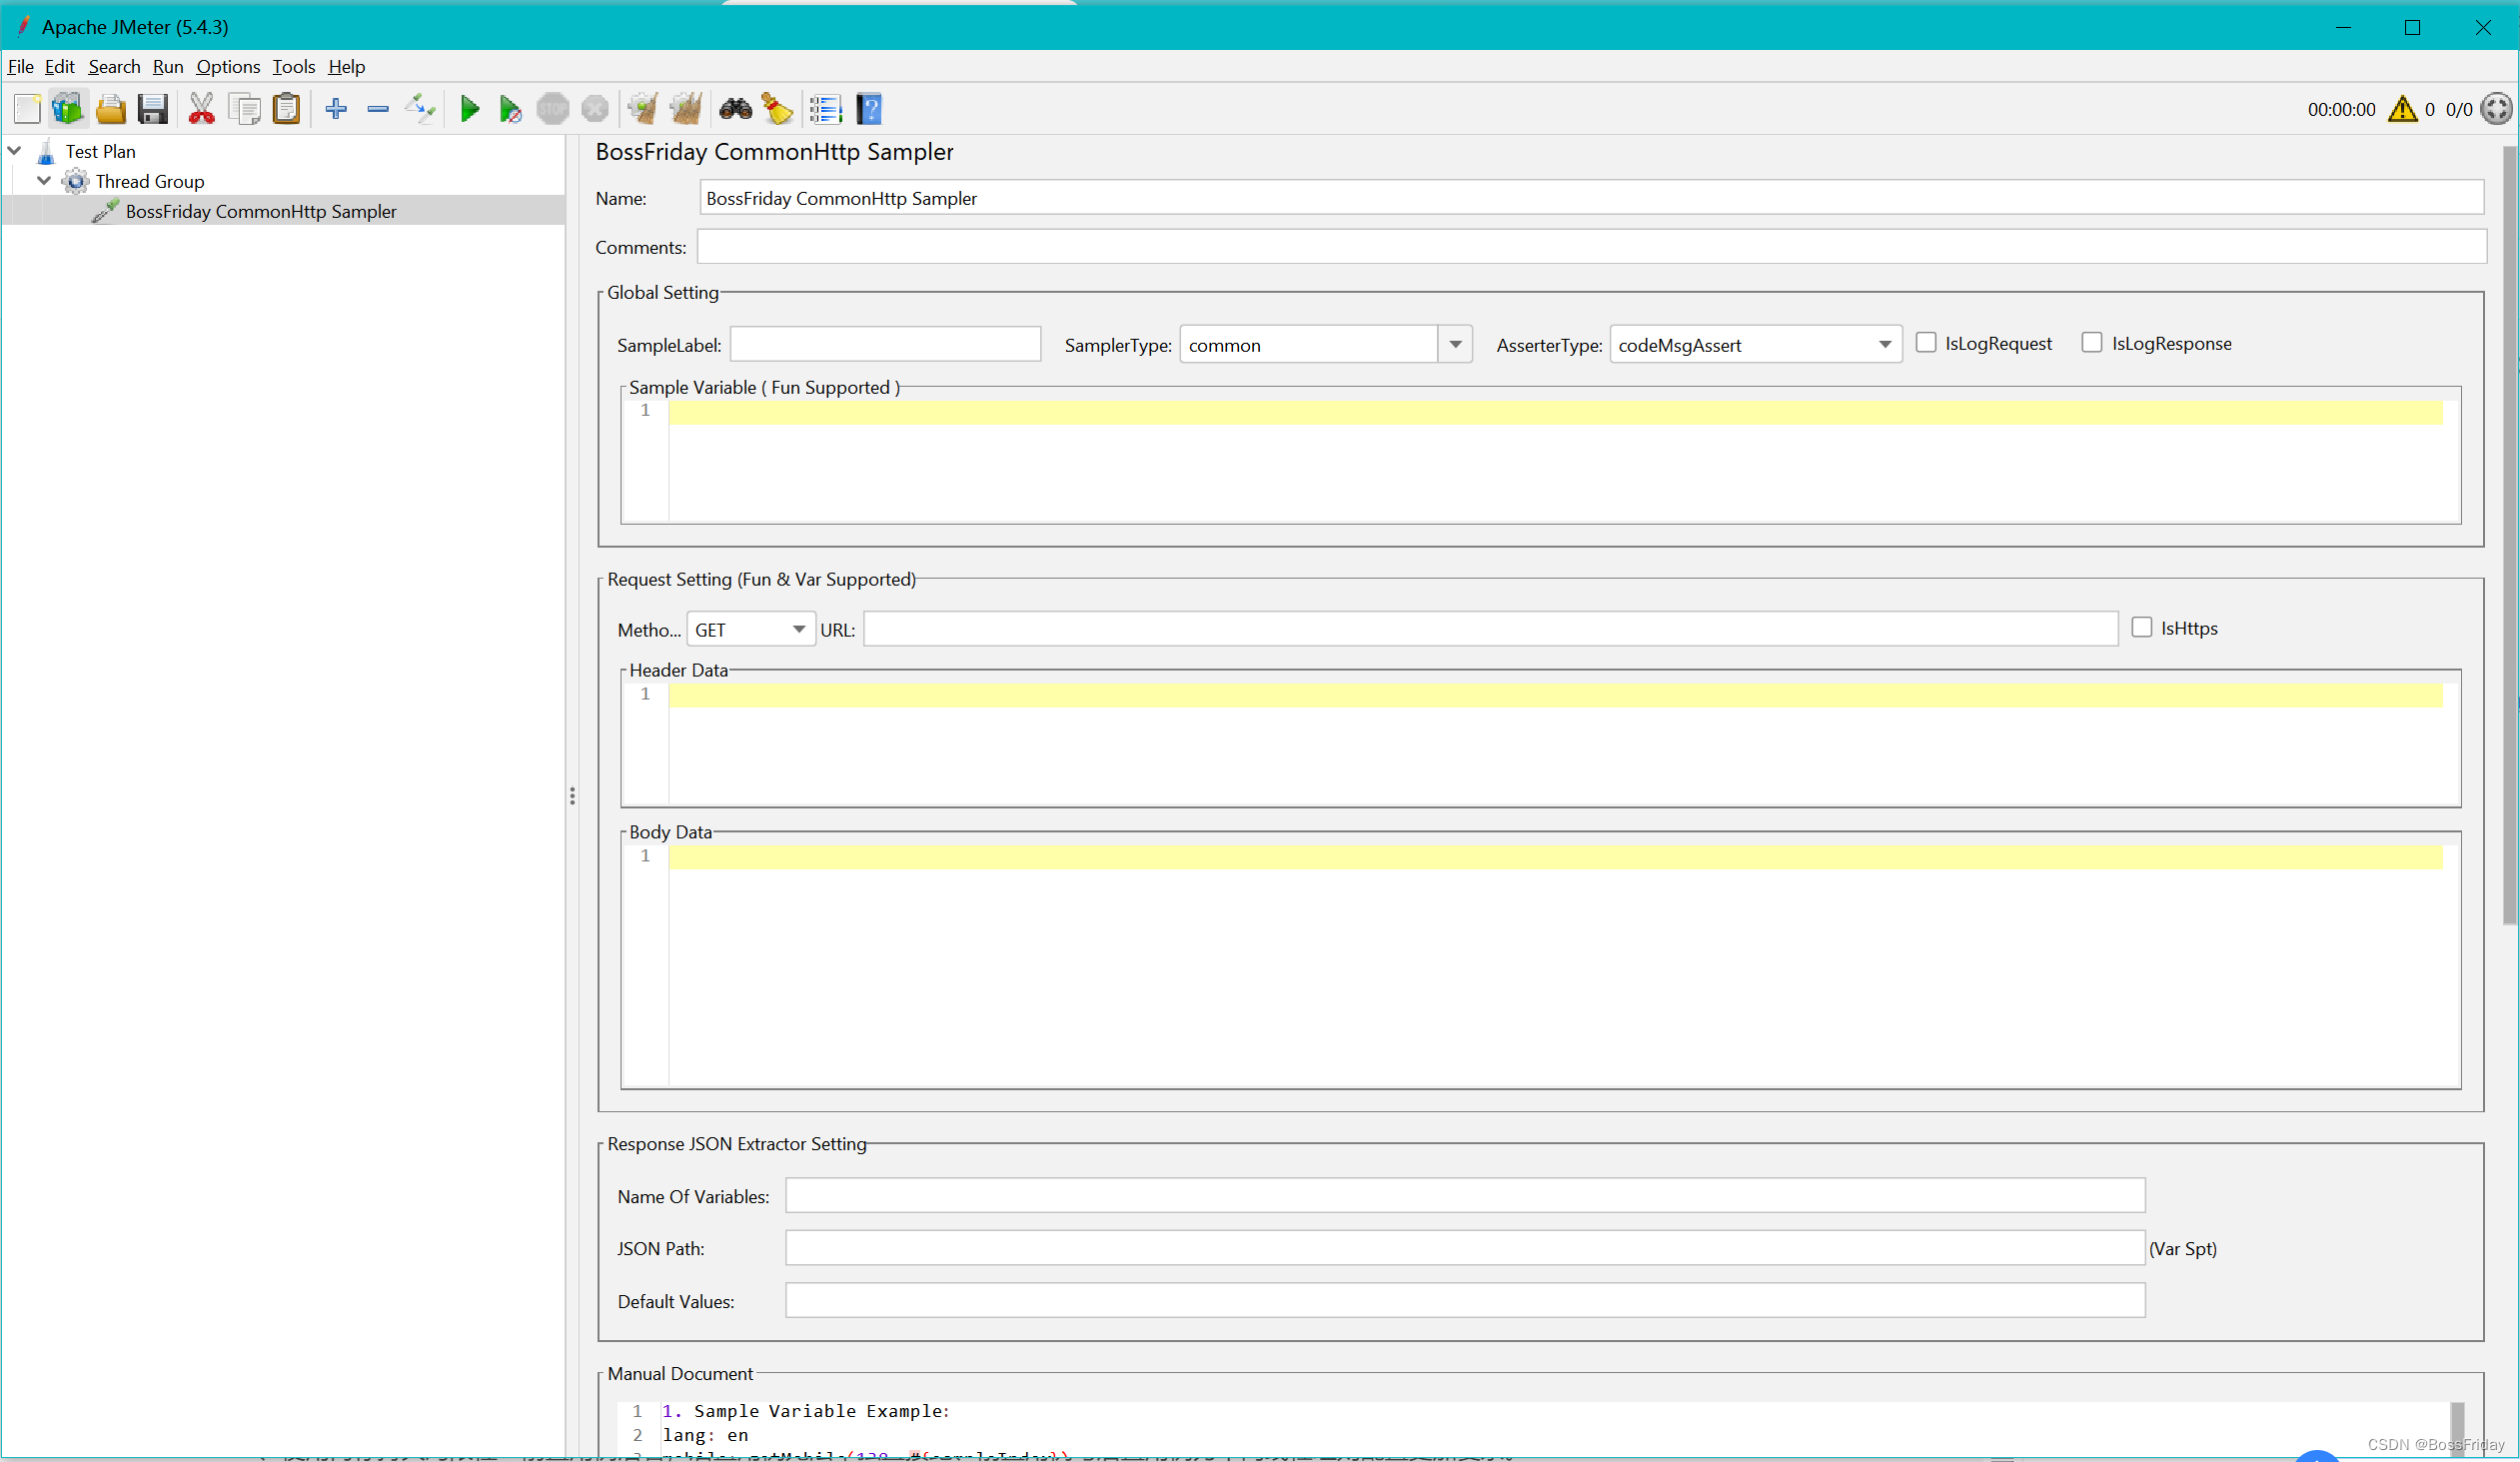Click into the URL input field

[1490, 630]
